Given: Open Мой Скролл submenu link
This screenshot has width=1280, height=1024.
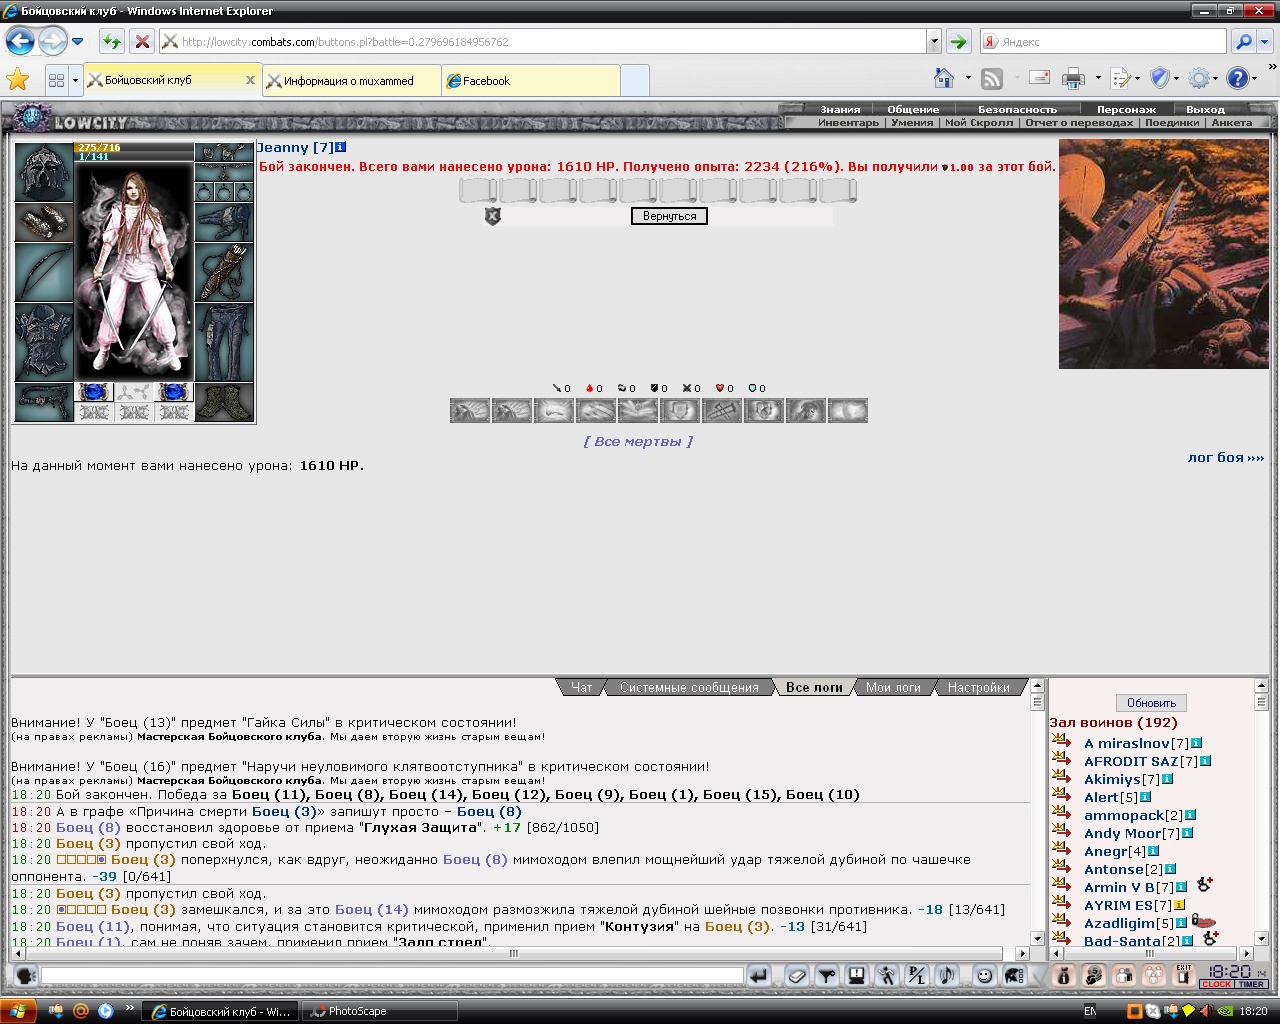Looking at the screenshot, I should click(979, 122).
